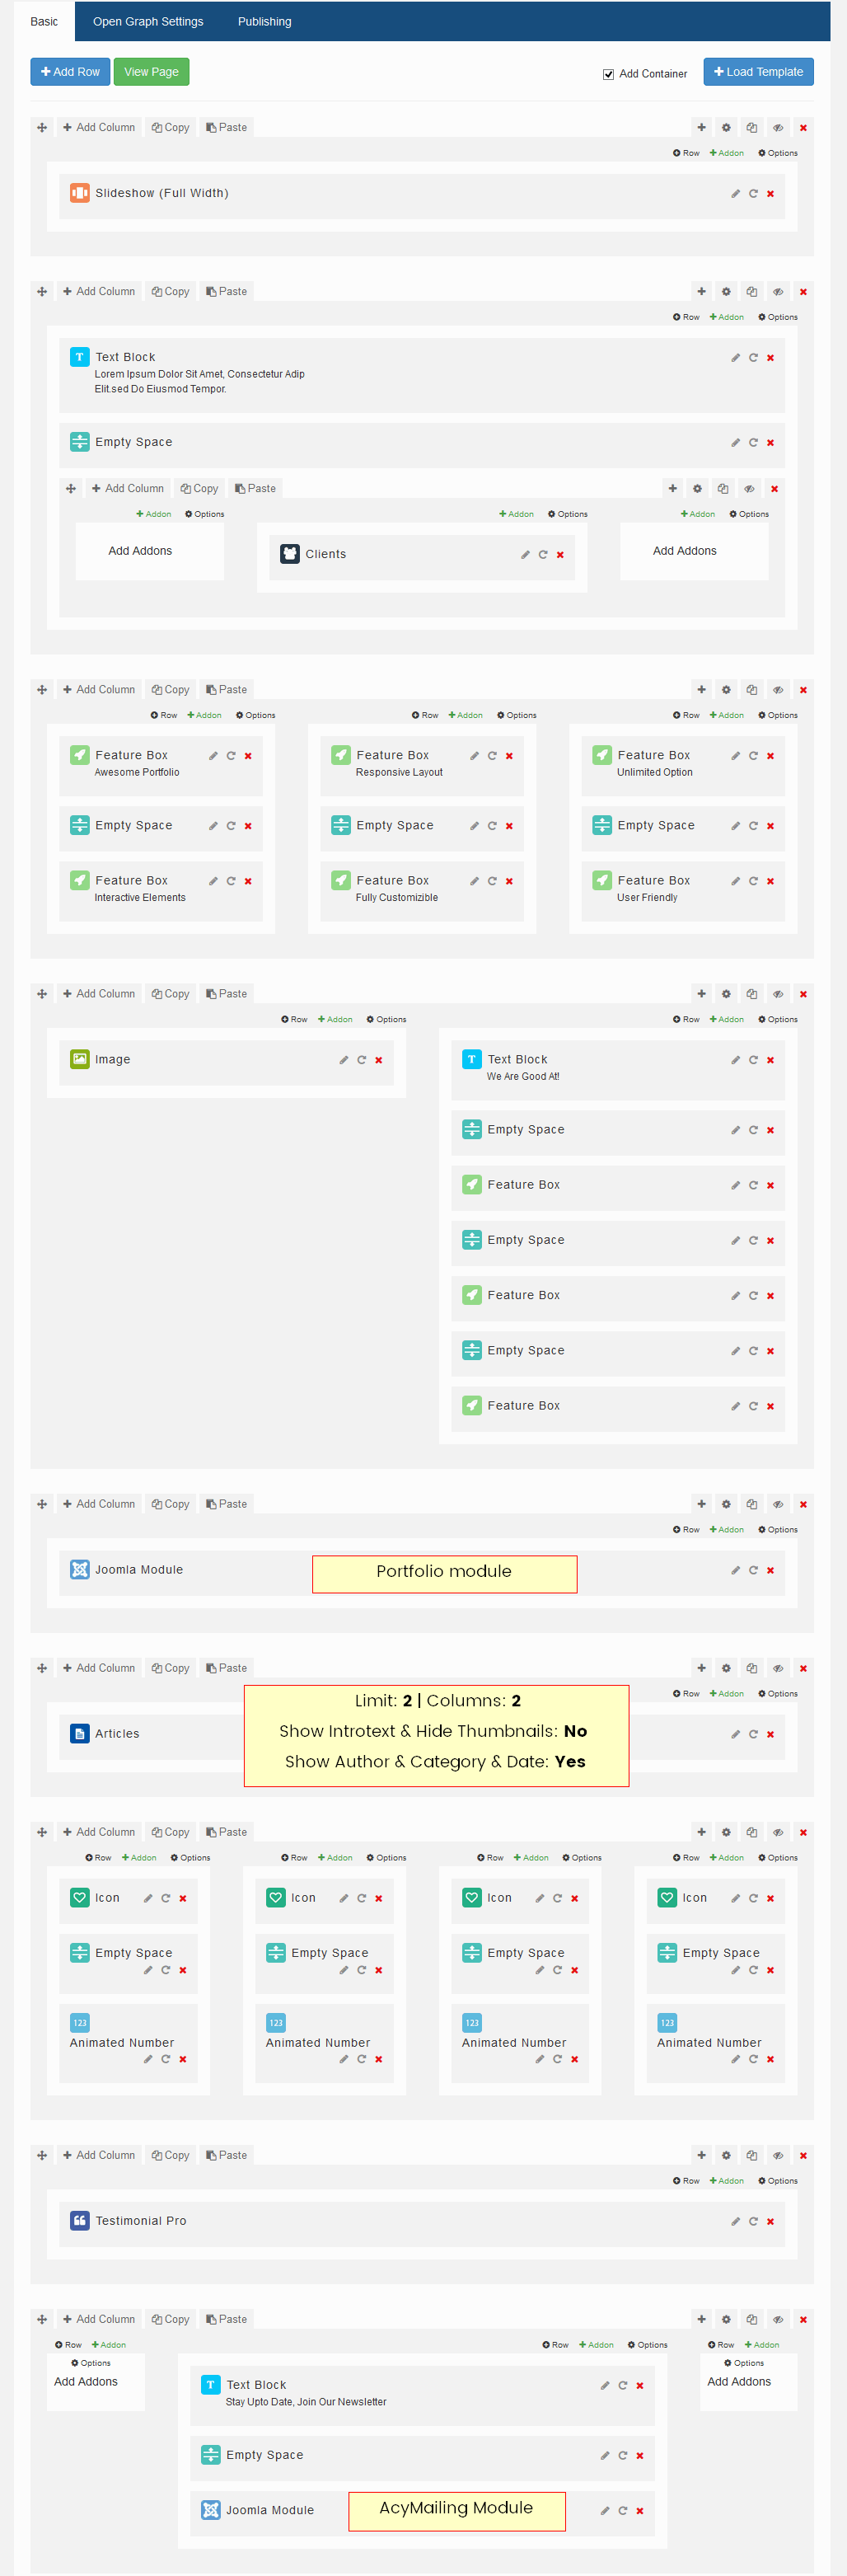Delete the Articles addon
This screenshot has width=847, height=2576.
pyautogui.click(x=770, y=1734)
